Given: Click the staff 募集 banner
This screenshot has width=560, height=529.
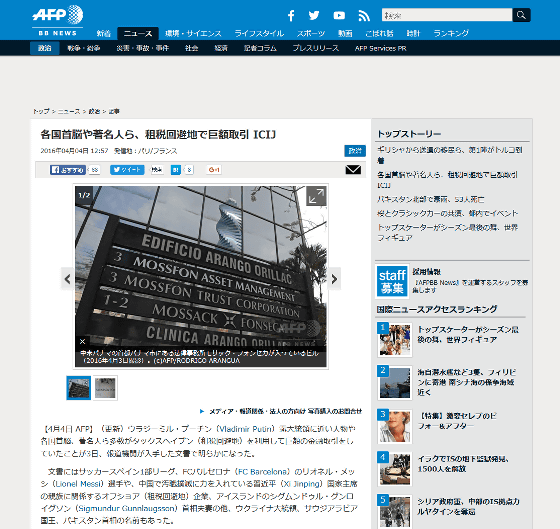Looking at the screenshot, I should [x=392, y=281].
